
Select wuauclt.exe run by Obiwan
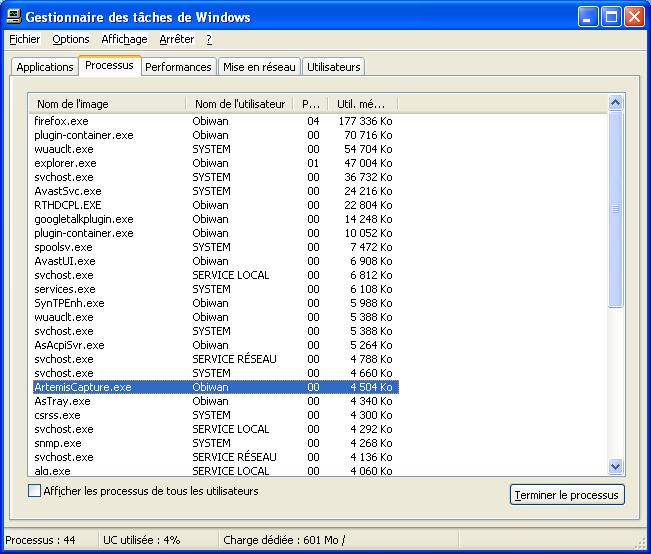coord(216,317)
